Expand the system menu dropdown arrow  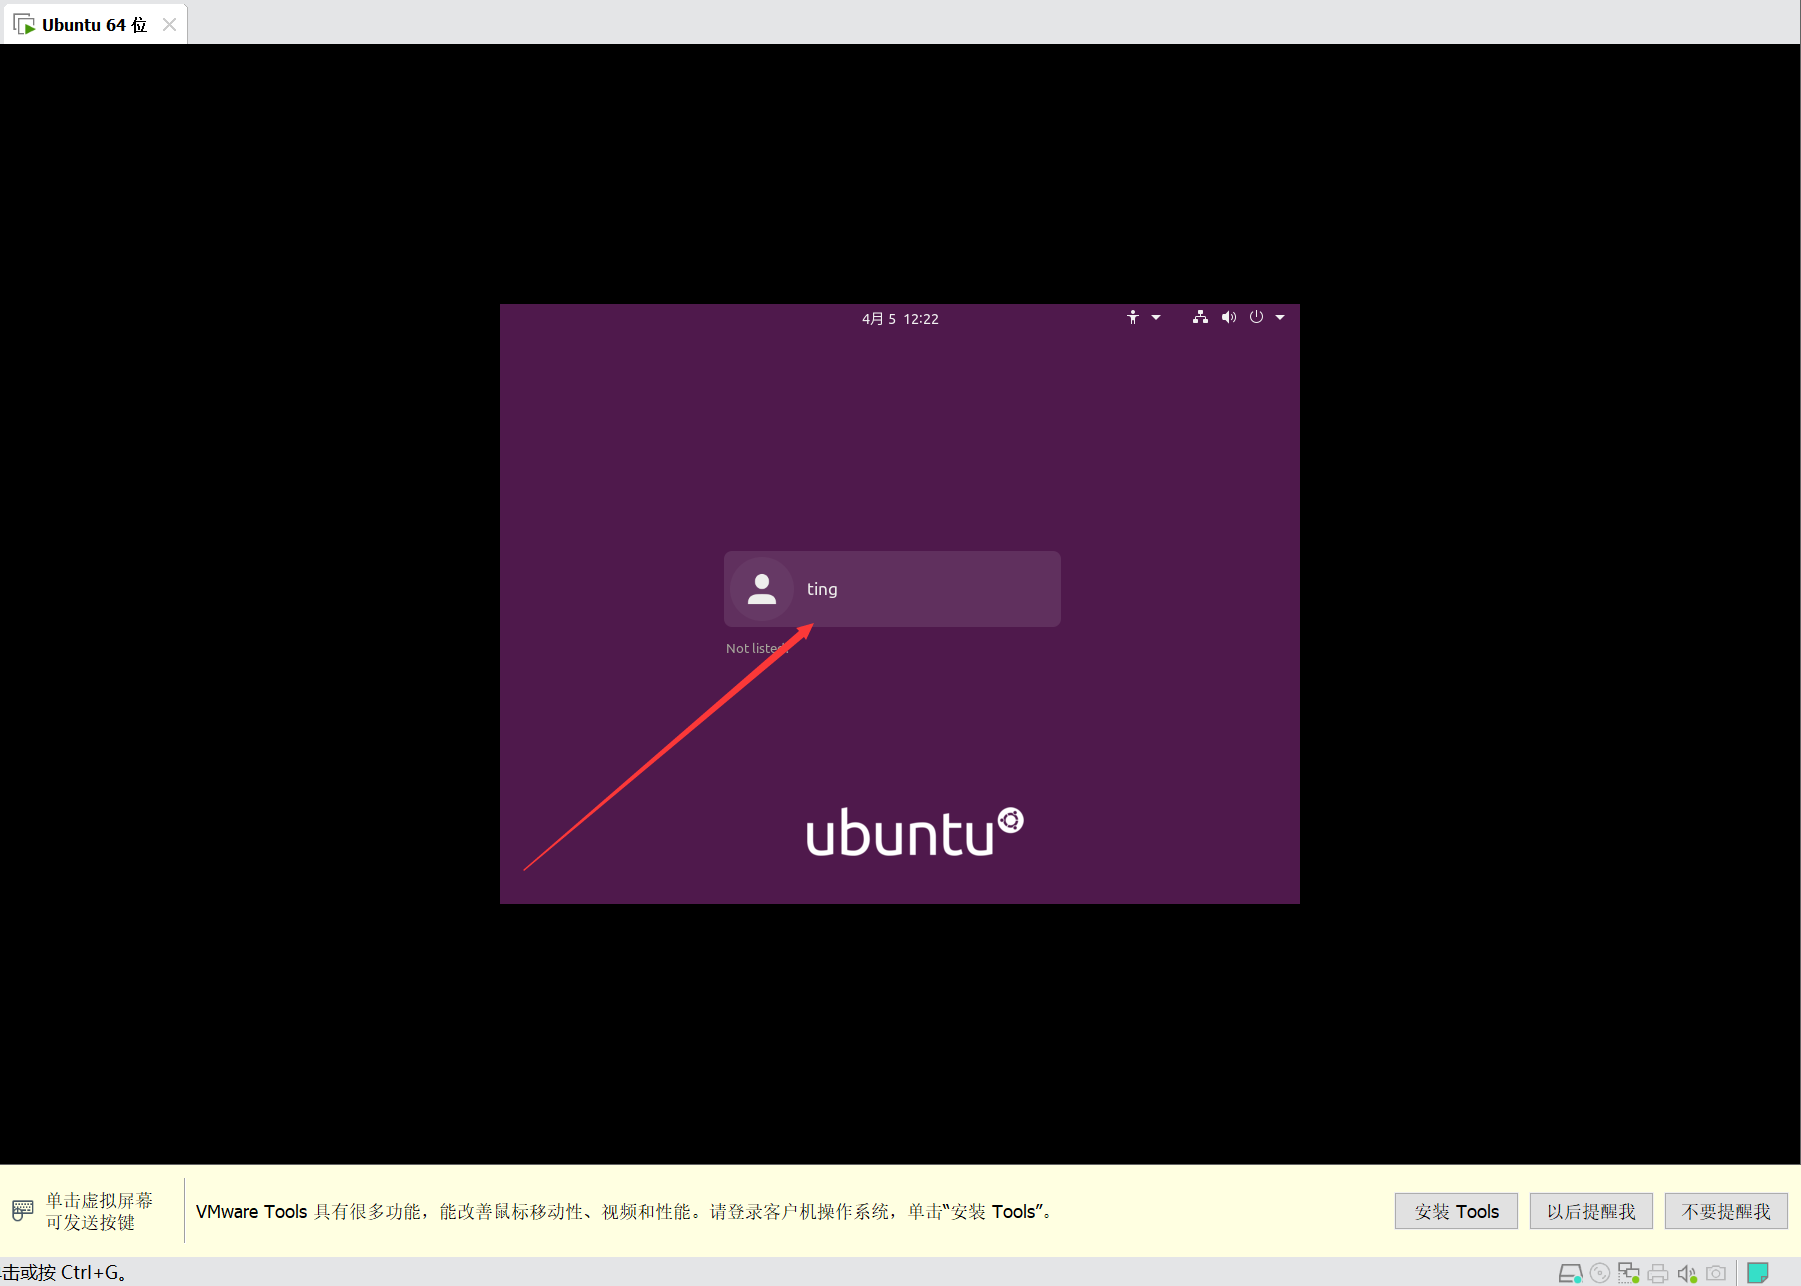point(1280,317)
